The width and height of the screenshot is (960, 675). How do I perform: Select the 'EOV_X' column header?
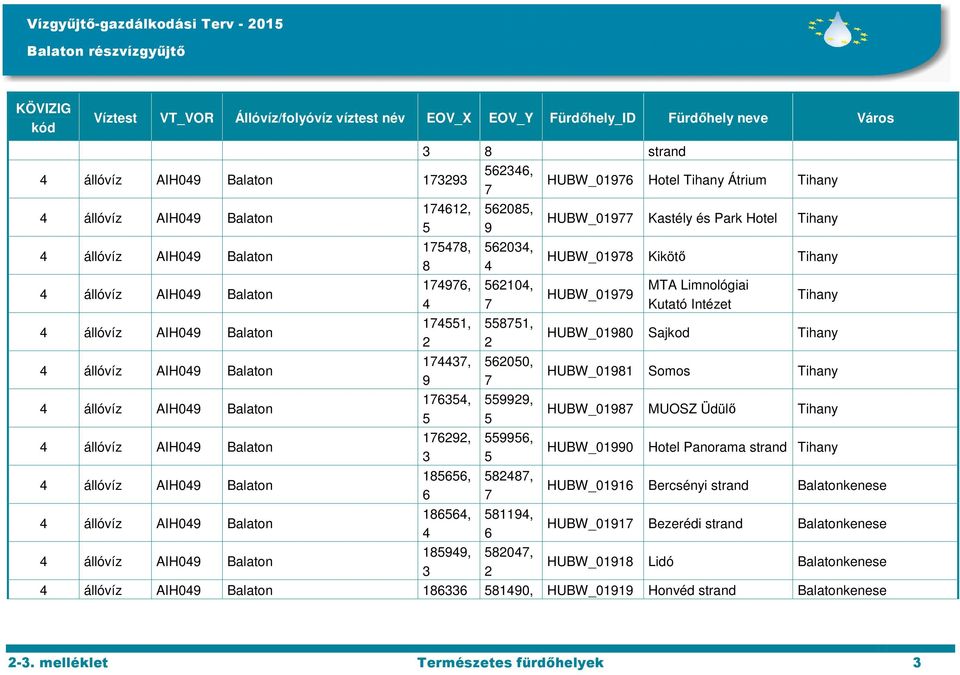(449, 118)
